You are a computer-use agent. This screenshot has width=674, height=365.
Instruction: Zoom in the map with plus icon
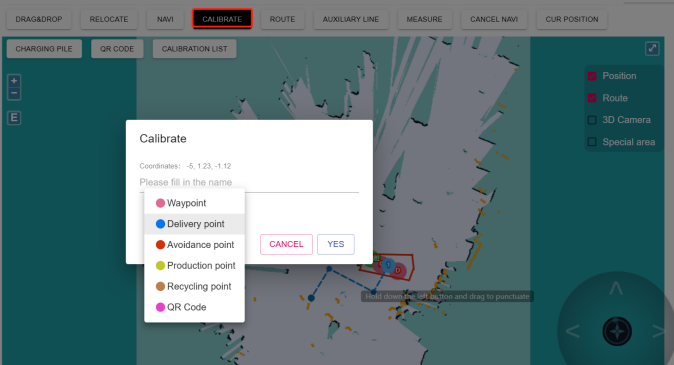click(14, 80)
